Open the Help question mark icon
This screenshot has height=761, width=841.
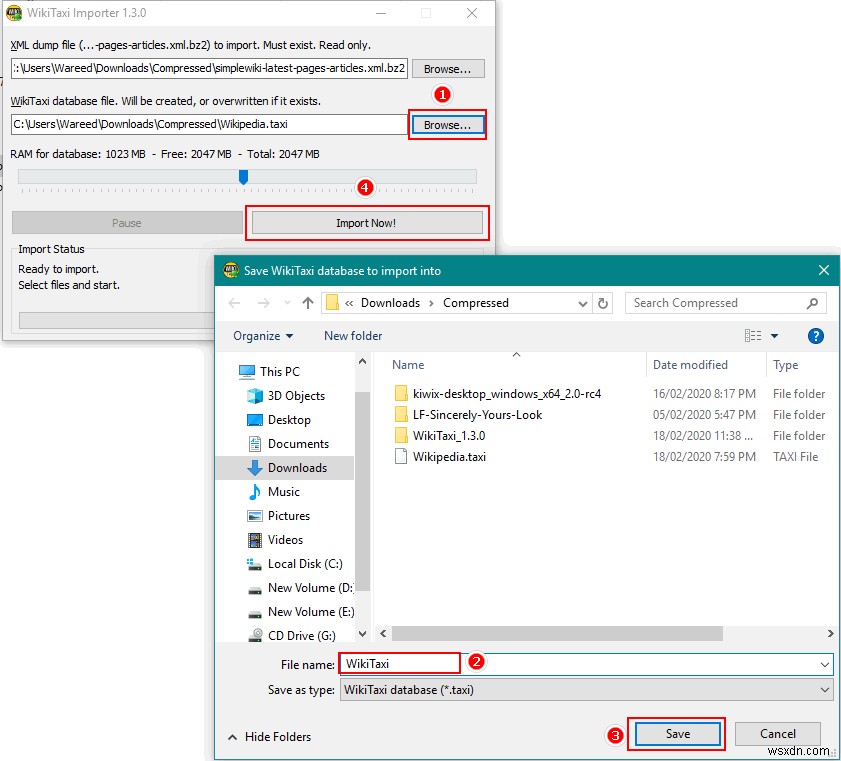point(816,336)
